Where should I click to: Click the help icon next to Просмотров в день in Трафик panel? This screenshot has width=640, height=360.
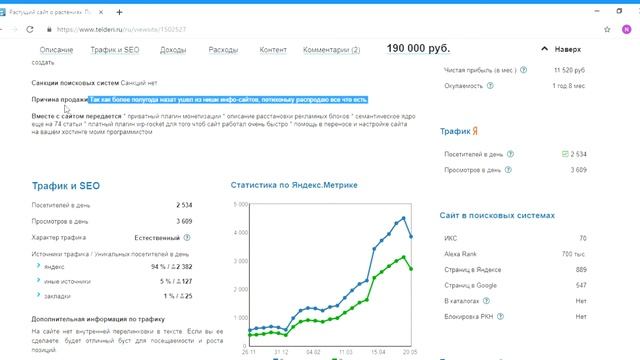508,170
